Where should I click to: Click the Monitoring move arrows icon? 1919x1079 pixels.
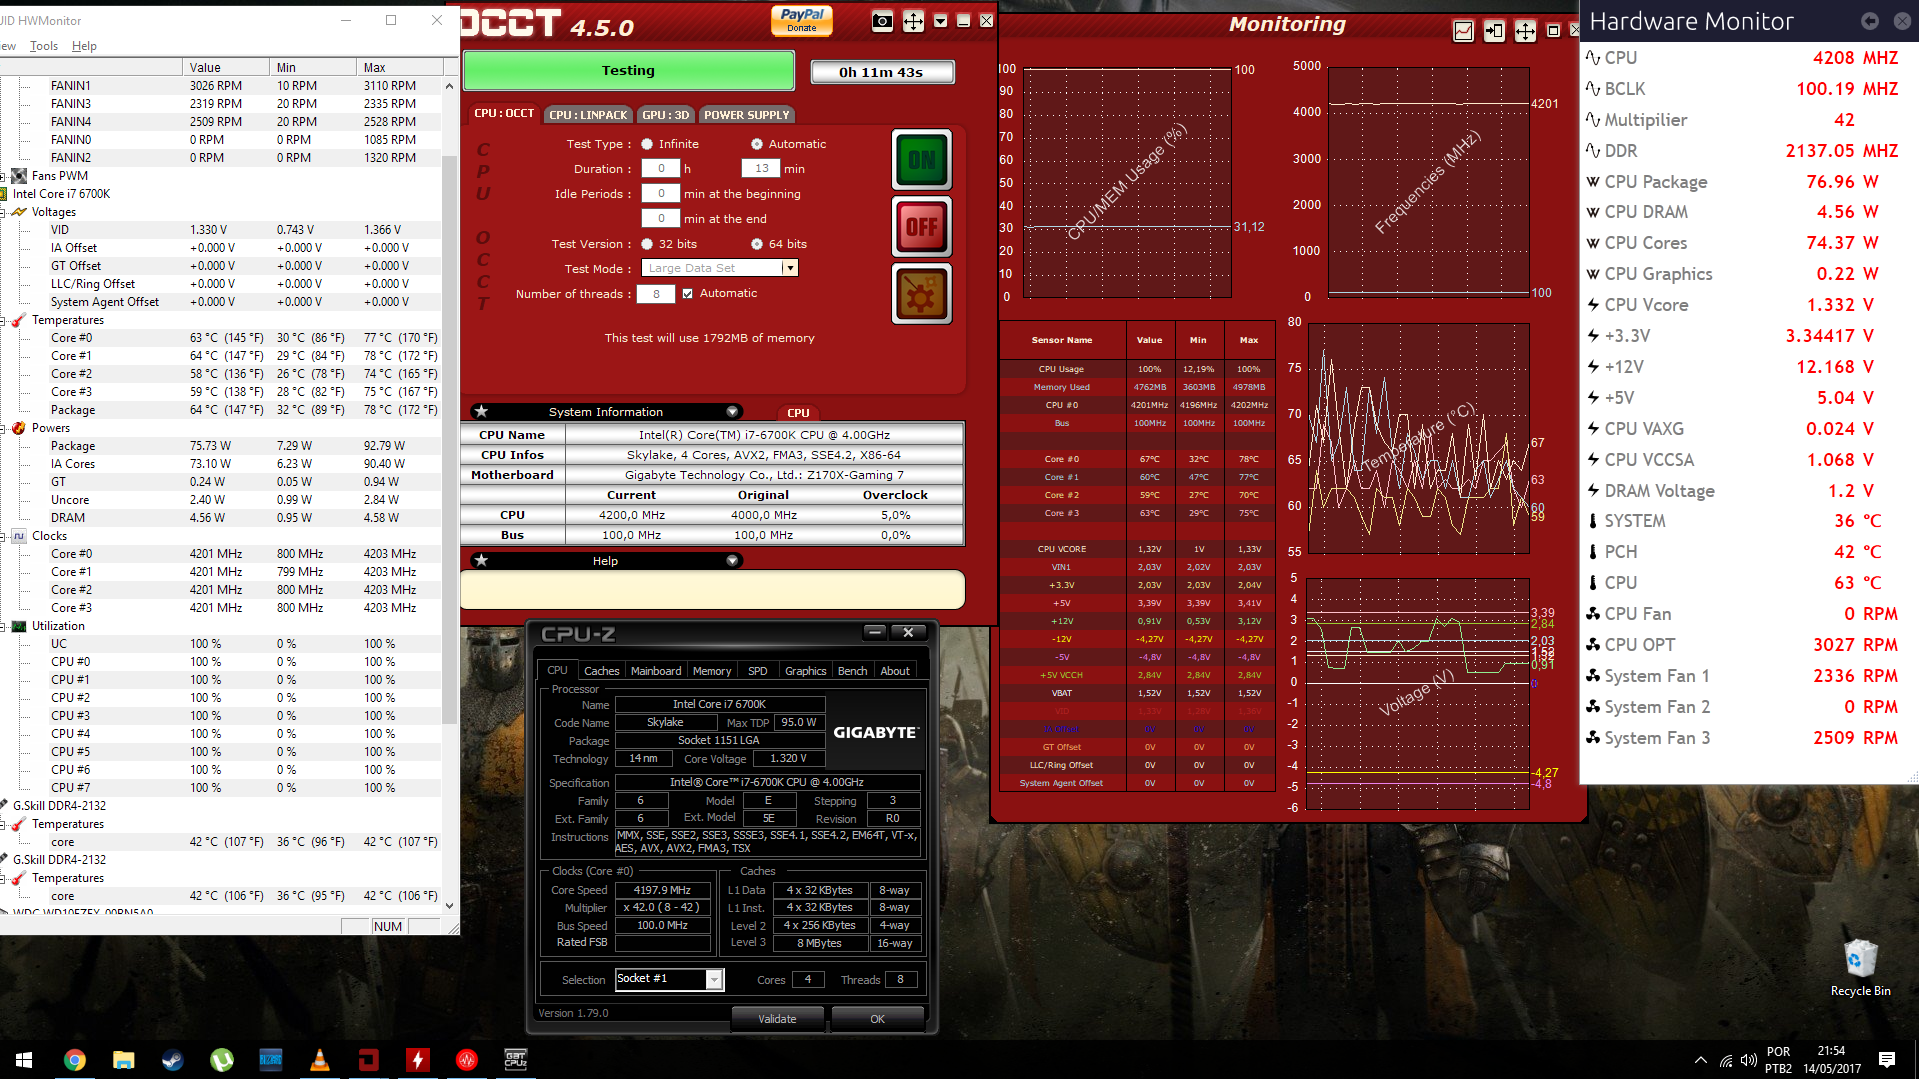pos(1525,31)
